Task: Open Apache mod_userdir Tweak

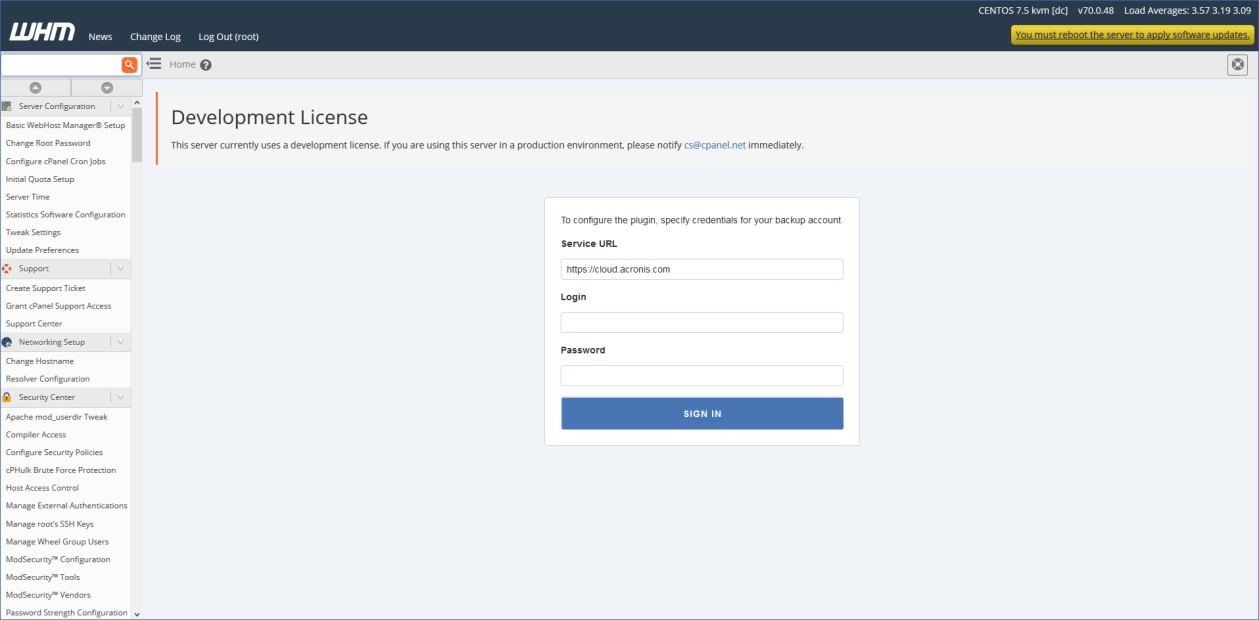Action: 57,417
